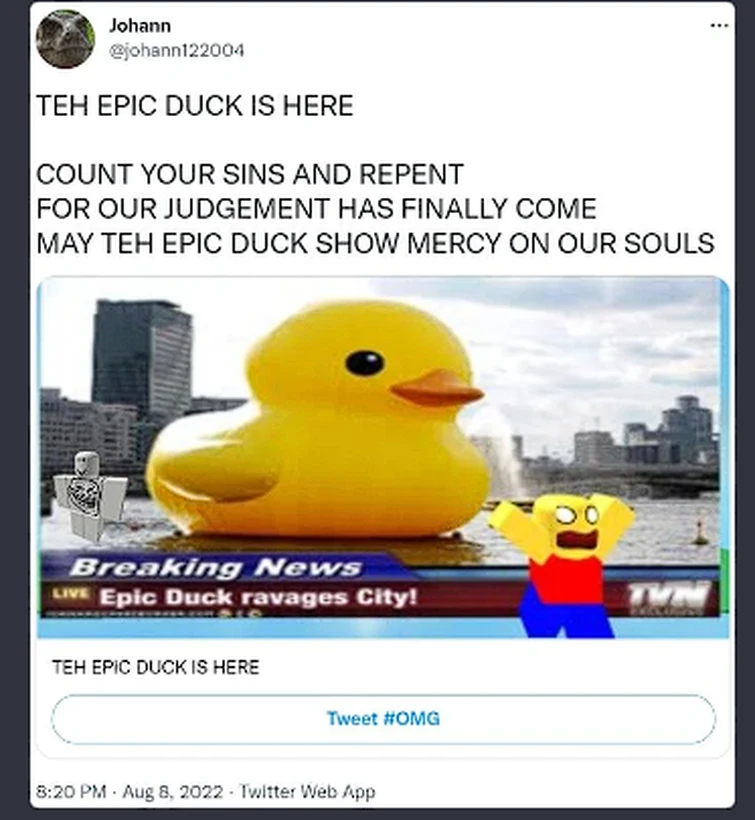The height and width of the screenshot is (820, 755).
Task: Click the screaming yellow Roblox noob figure
Action: tap(562, 566)
